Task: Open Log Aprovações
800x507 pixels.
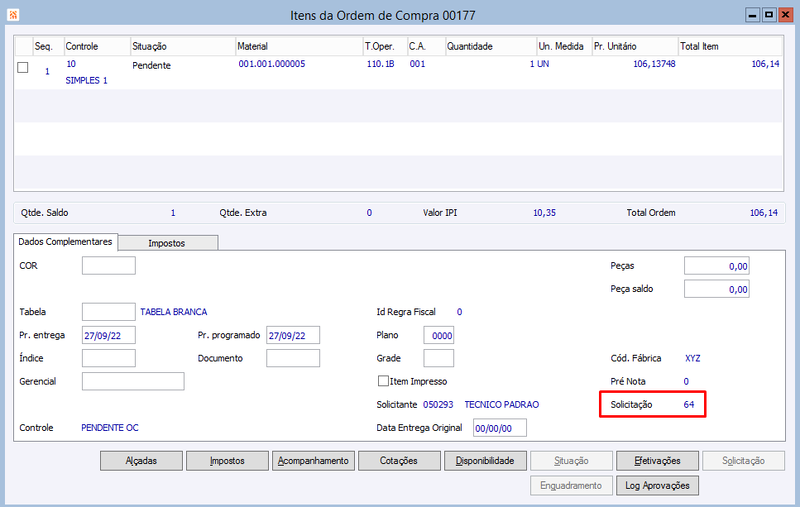Action: 657,485
